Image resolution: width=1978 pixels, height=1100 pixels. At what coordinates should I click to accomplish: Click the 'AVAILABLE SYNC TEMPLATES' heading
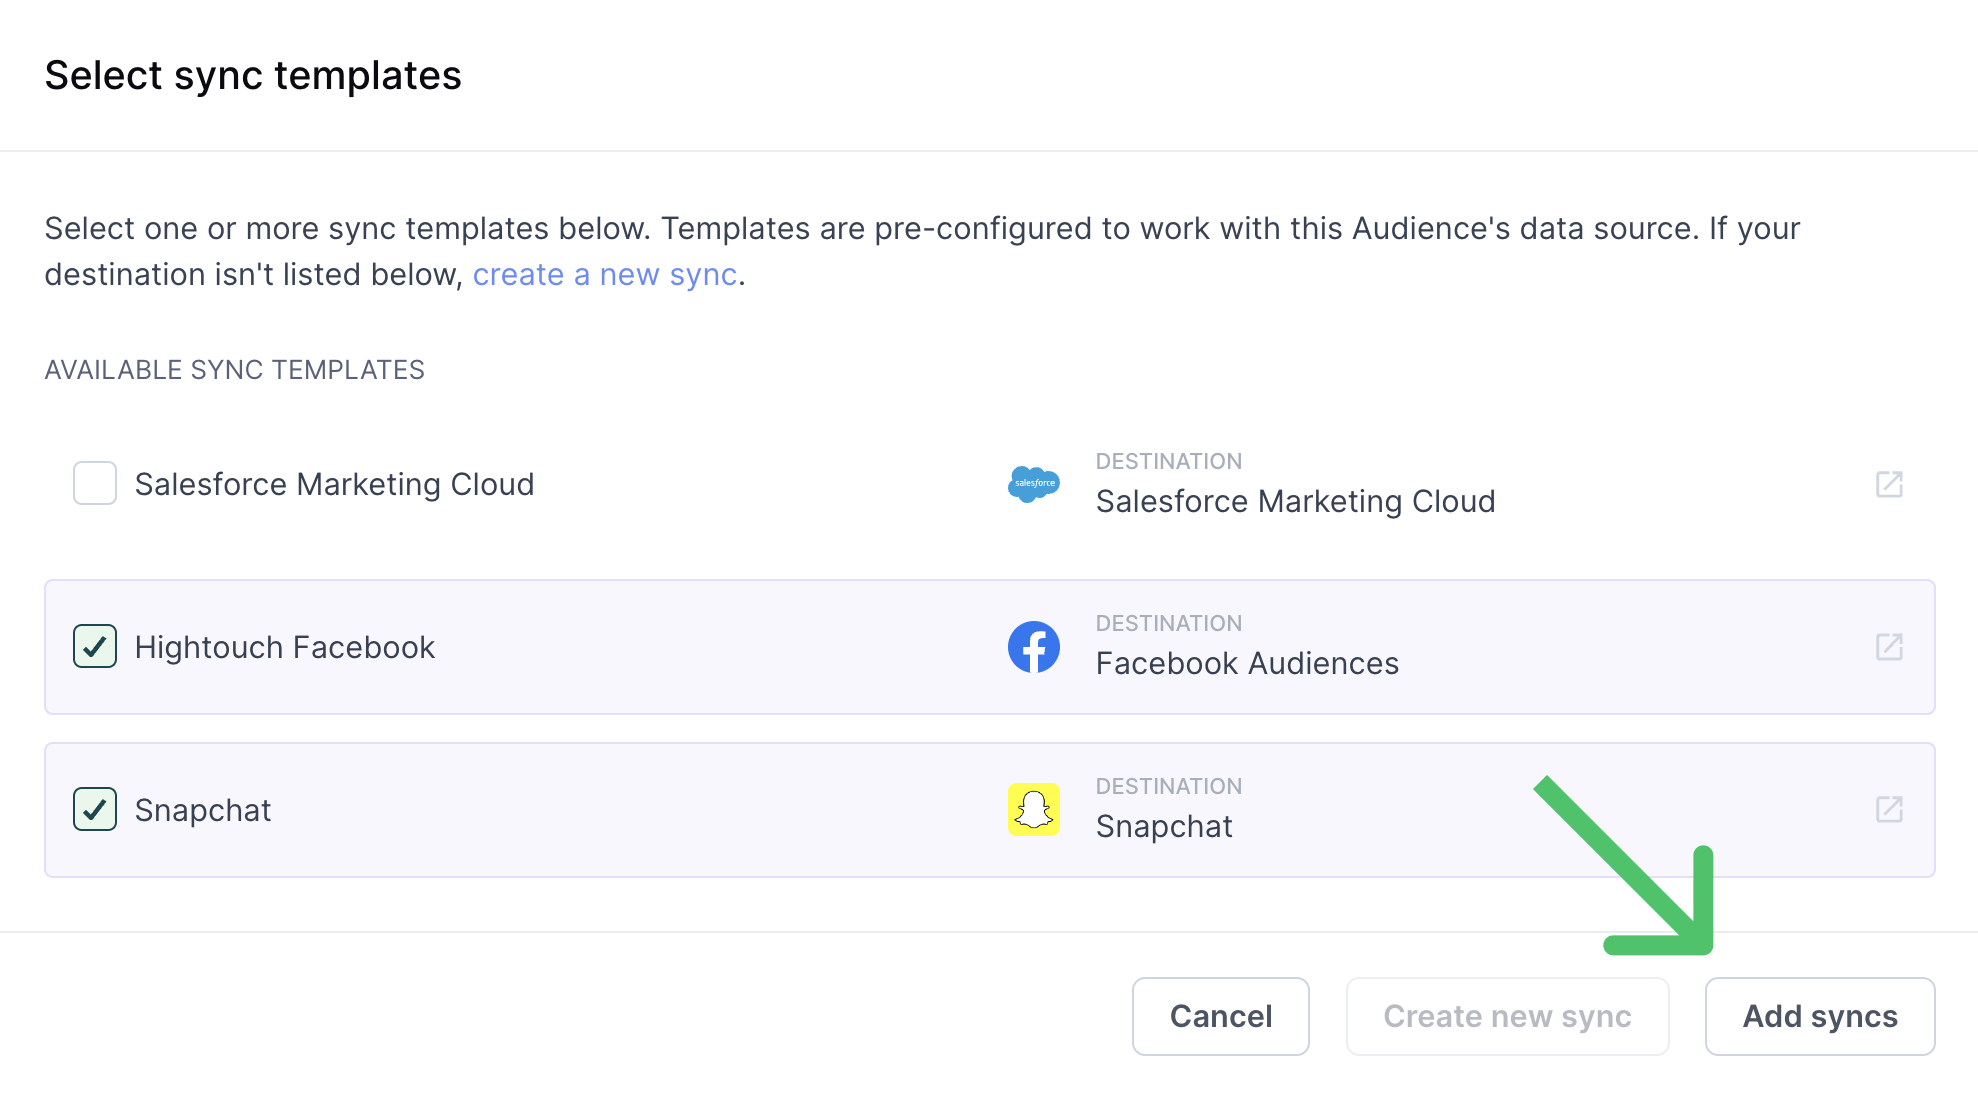click(x=235, y=370)
